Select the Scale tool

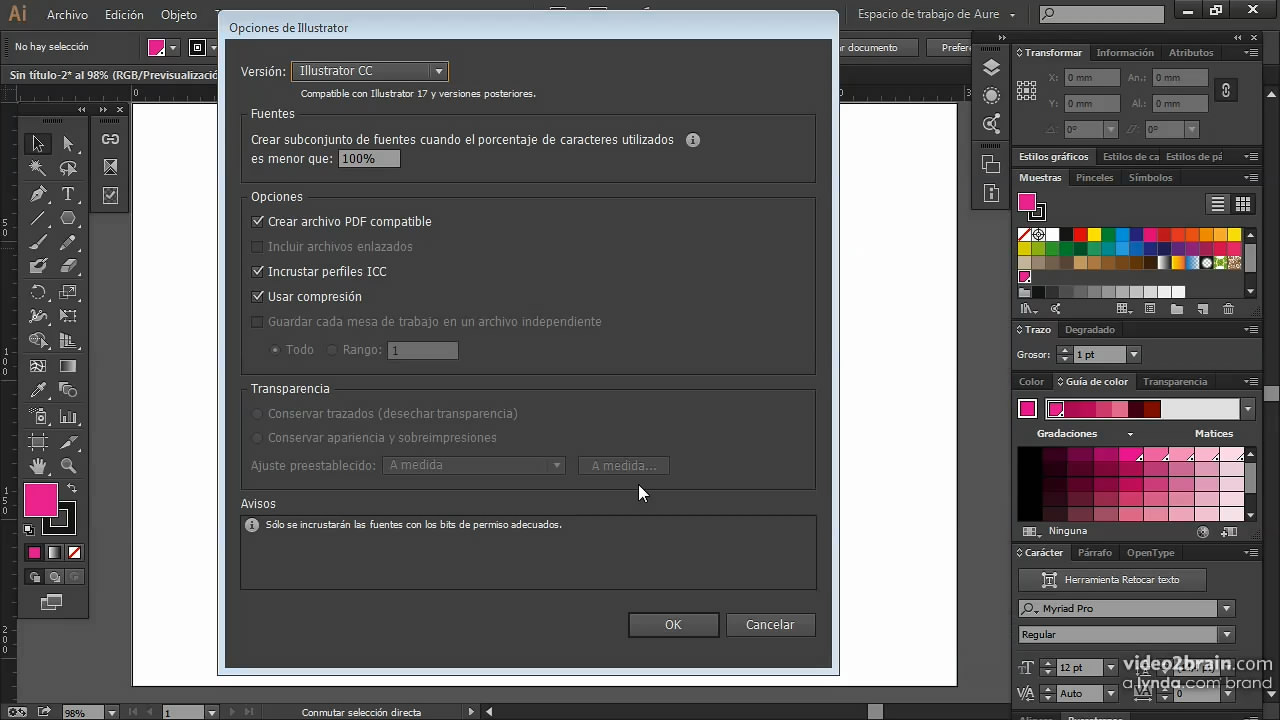pyautogui.click(x=68, y=292)
